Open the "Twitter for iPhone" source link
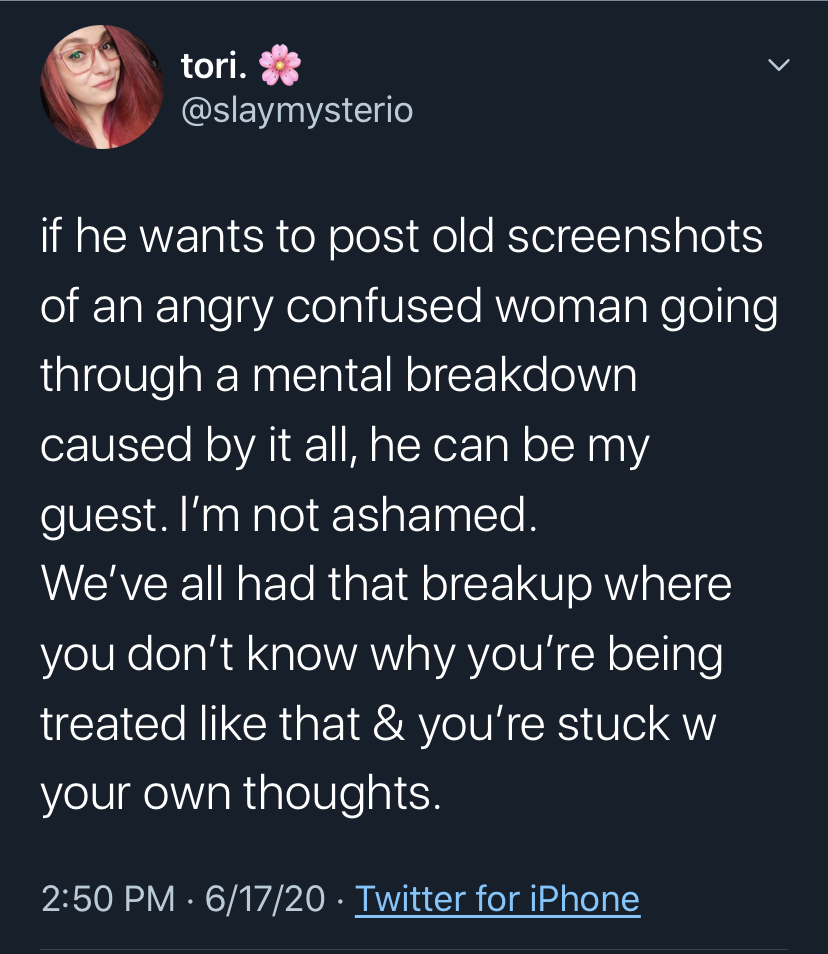This screenshot has width=828, height=954. click(497, 898)
